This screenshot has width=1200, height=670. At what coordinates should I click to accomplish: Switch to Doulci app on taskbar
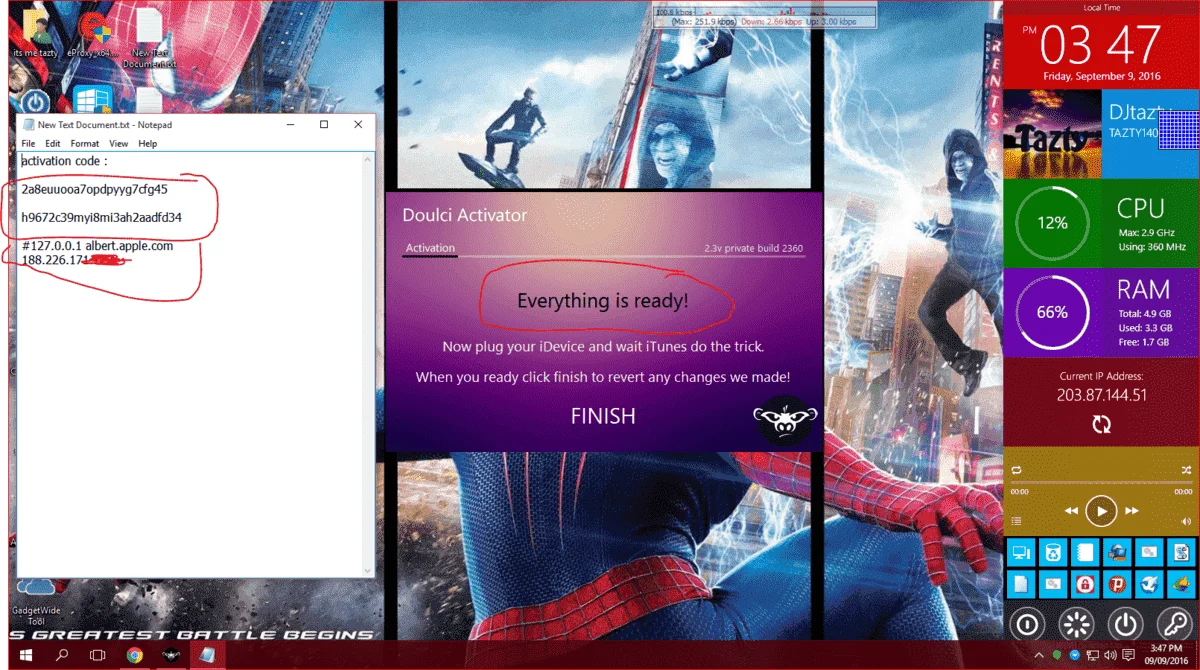tap(170, 655)
